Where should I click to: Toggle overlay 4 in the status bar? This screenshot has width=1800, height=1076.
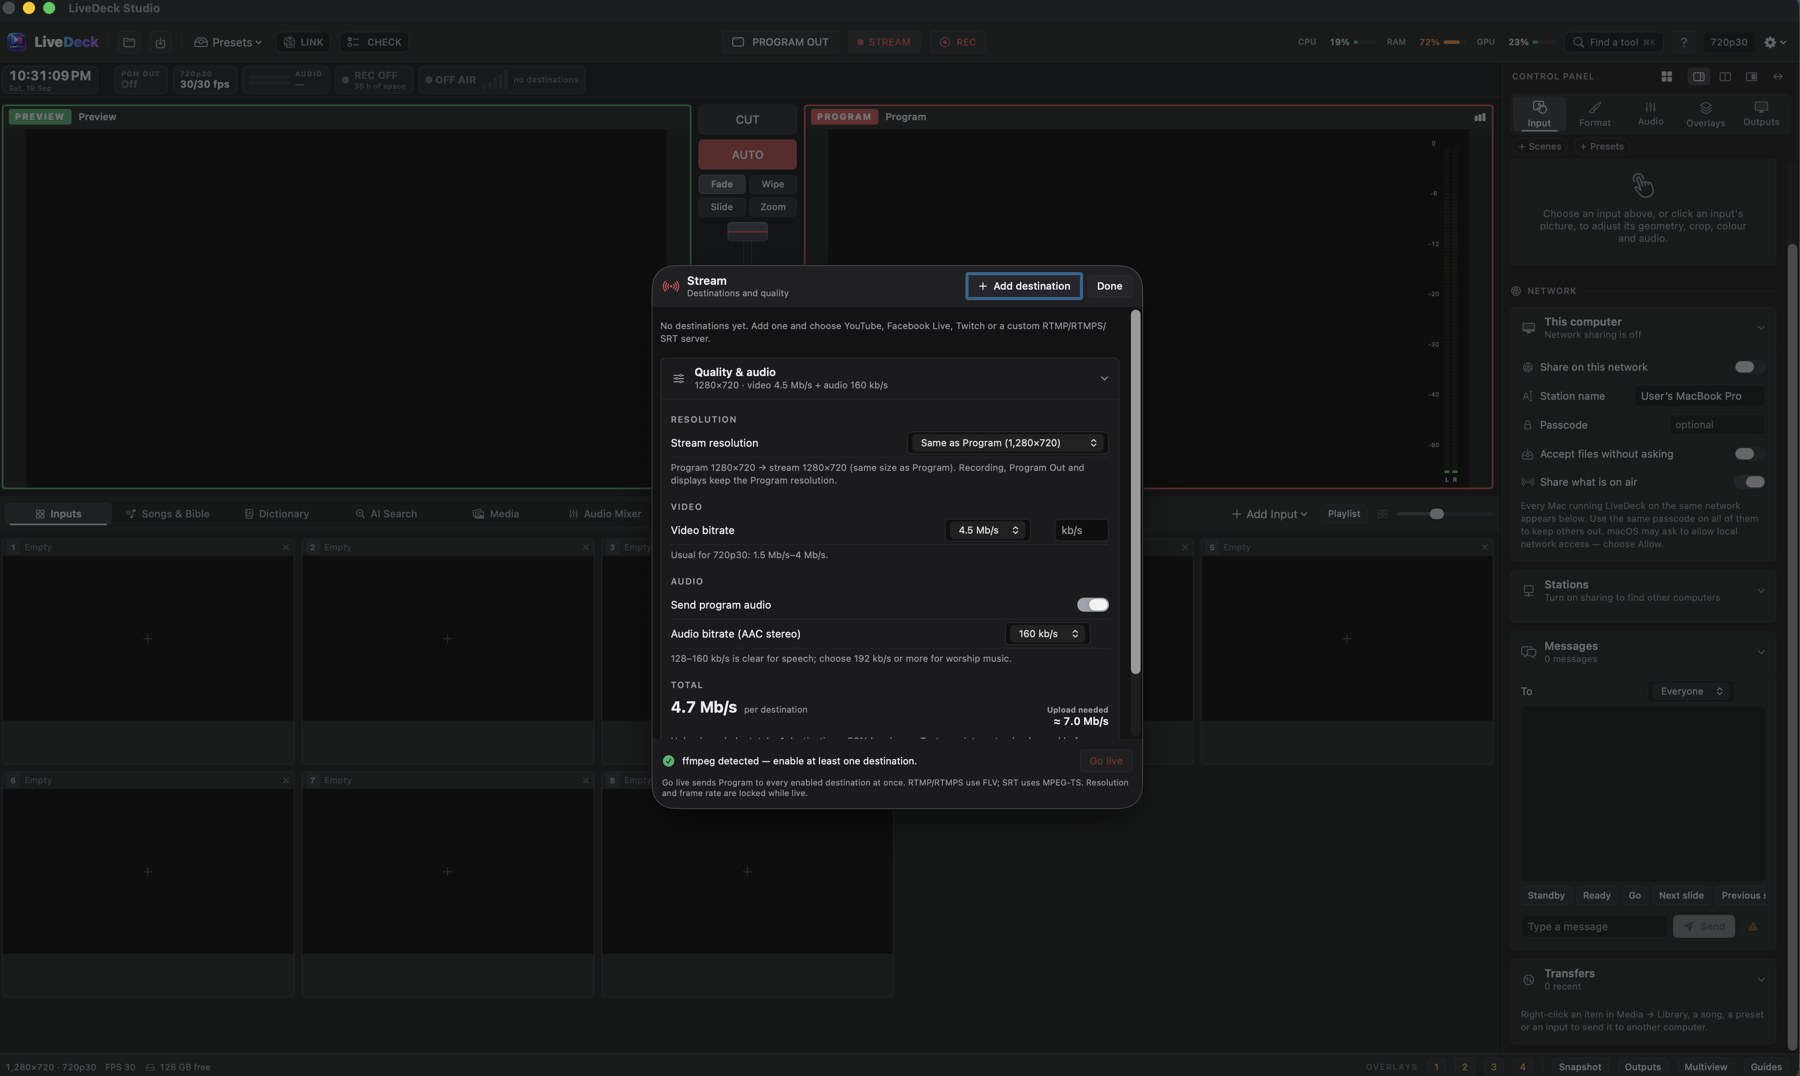tap(1522, 1067)
